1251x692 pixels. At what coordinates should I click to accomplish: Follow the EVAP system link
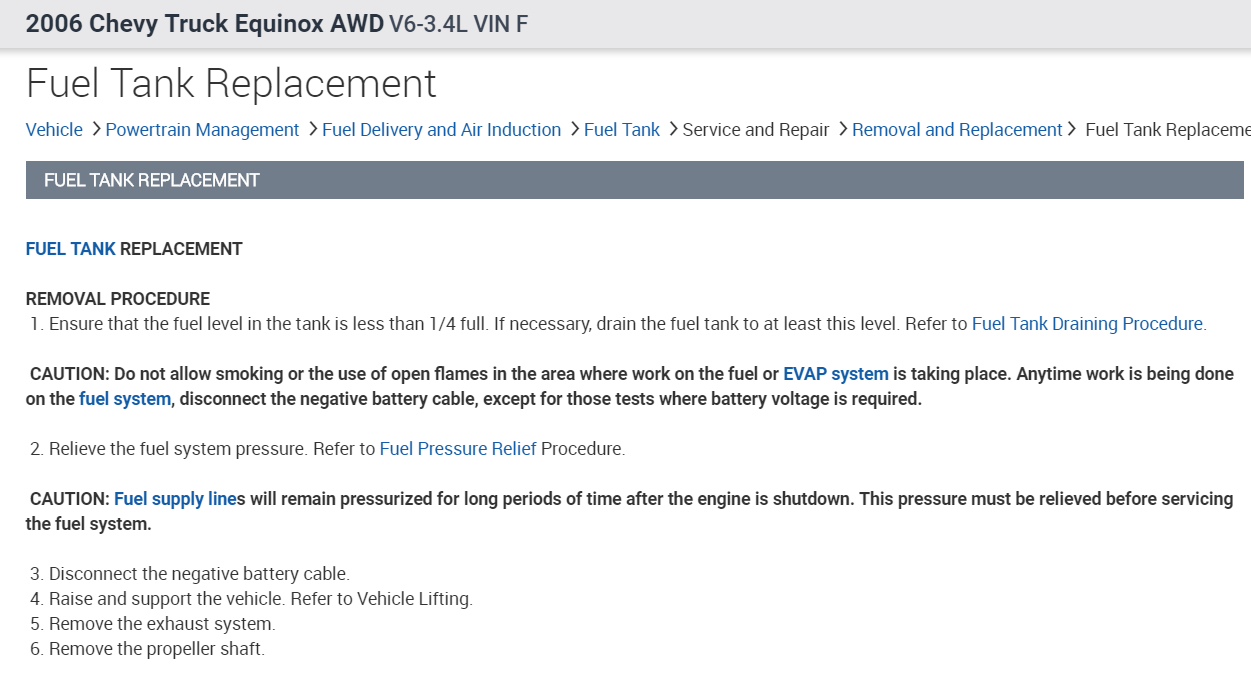click(x=836, y=374)
